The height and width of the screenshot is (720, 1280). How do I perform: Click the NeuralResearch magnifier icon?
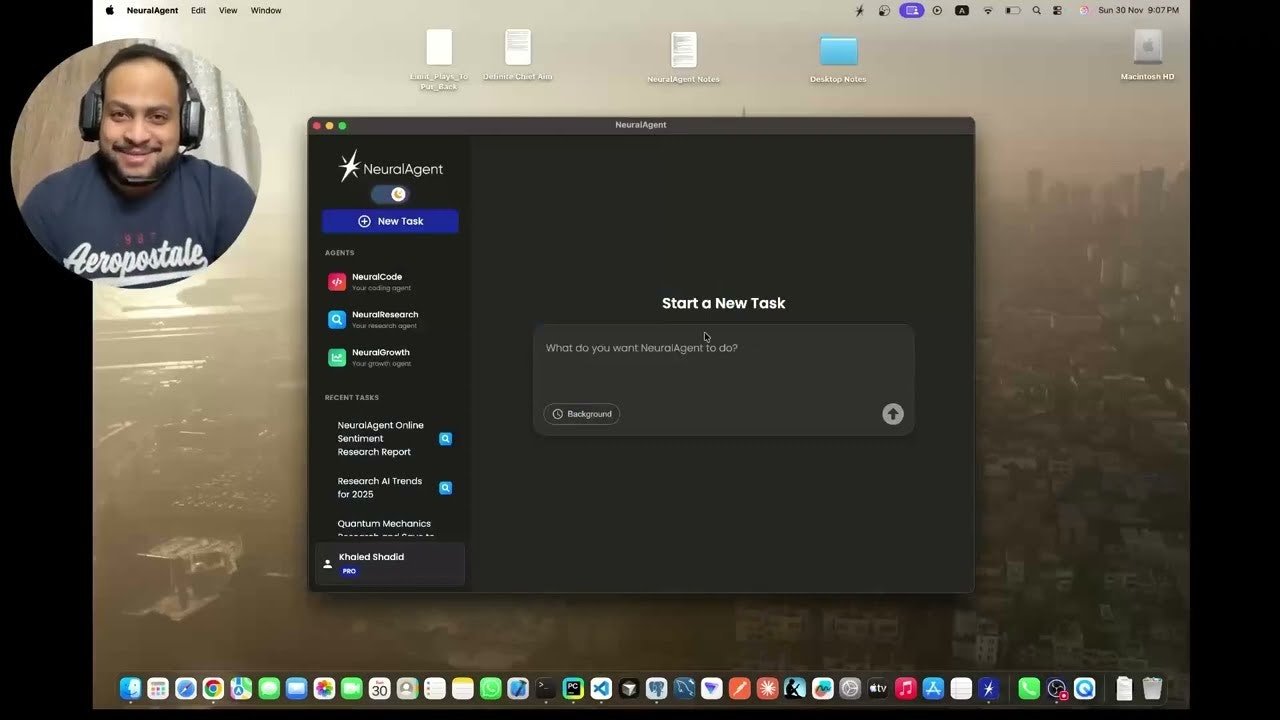[x=337, y=320]
